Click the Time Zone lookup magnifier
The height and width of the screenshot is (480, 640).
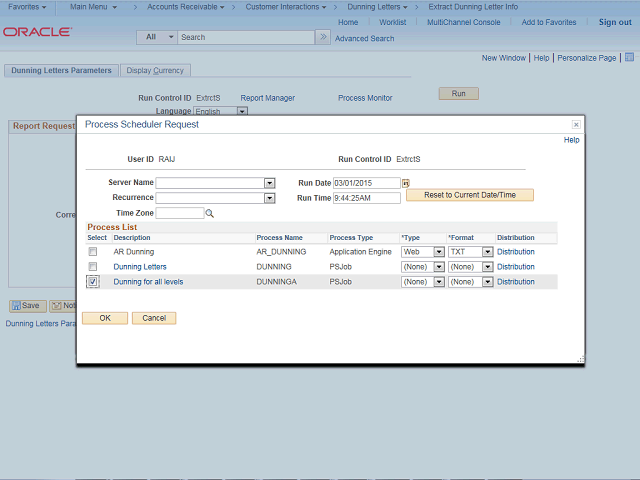tap(210, 213)
